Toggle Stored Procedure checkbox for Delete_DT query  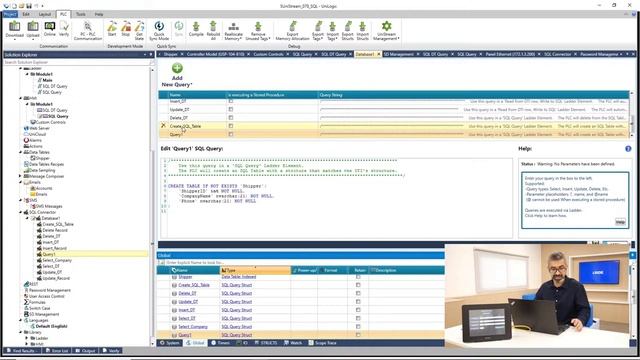click(231, 118)
